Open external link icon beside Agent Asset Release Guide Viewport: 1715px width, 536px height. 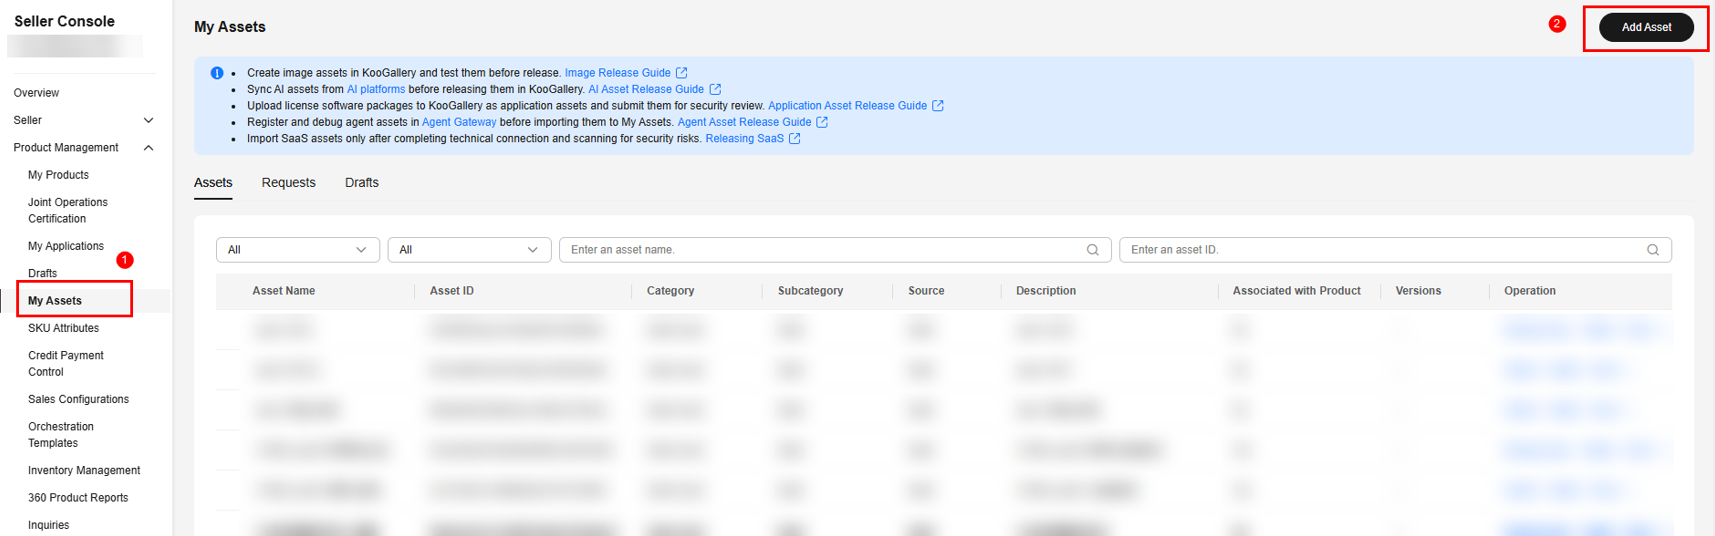(822, 122)
